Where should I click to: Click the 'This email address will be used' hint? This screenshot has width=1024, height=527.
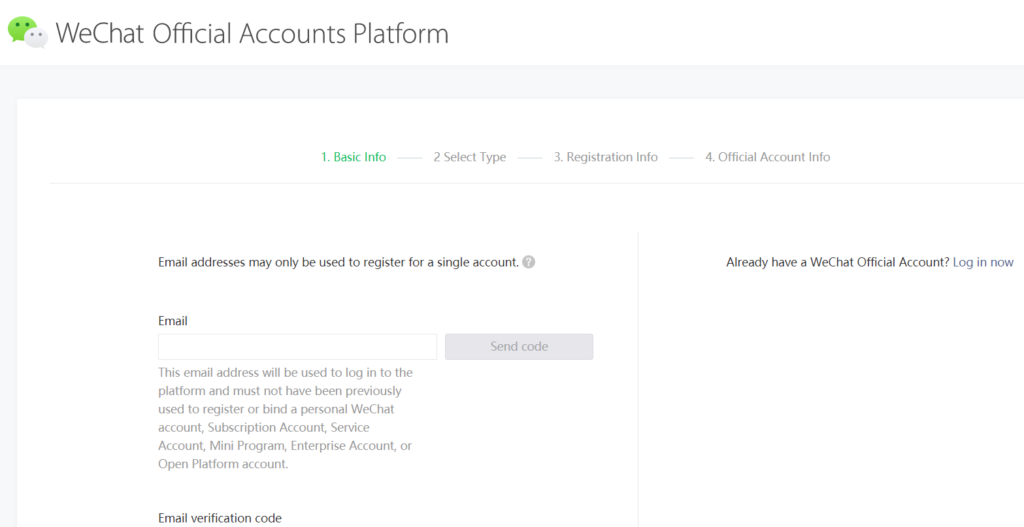pos(285,419)
